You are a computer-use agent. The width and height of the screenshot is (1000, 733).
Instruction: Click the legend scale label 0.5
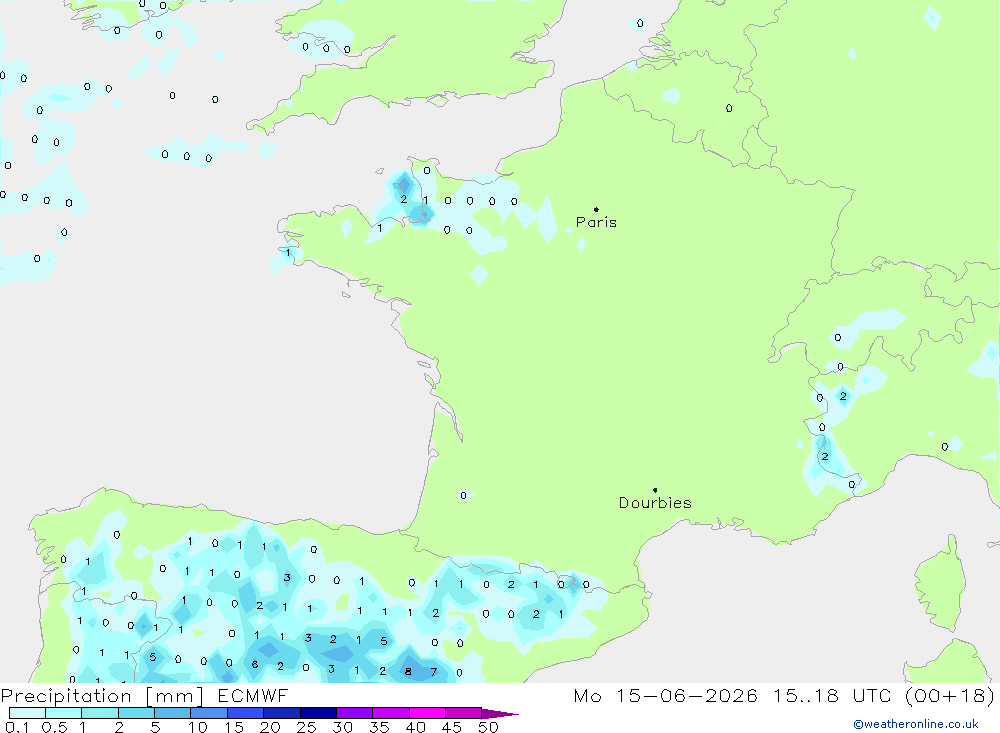pyautogui.click(x=54, y=727)
